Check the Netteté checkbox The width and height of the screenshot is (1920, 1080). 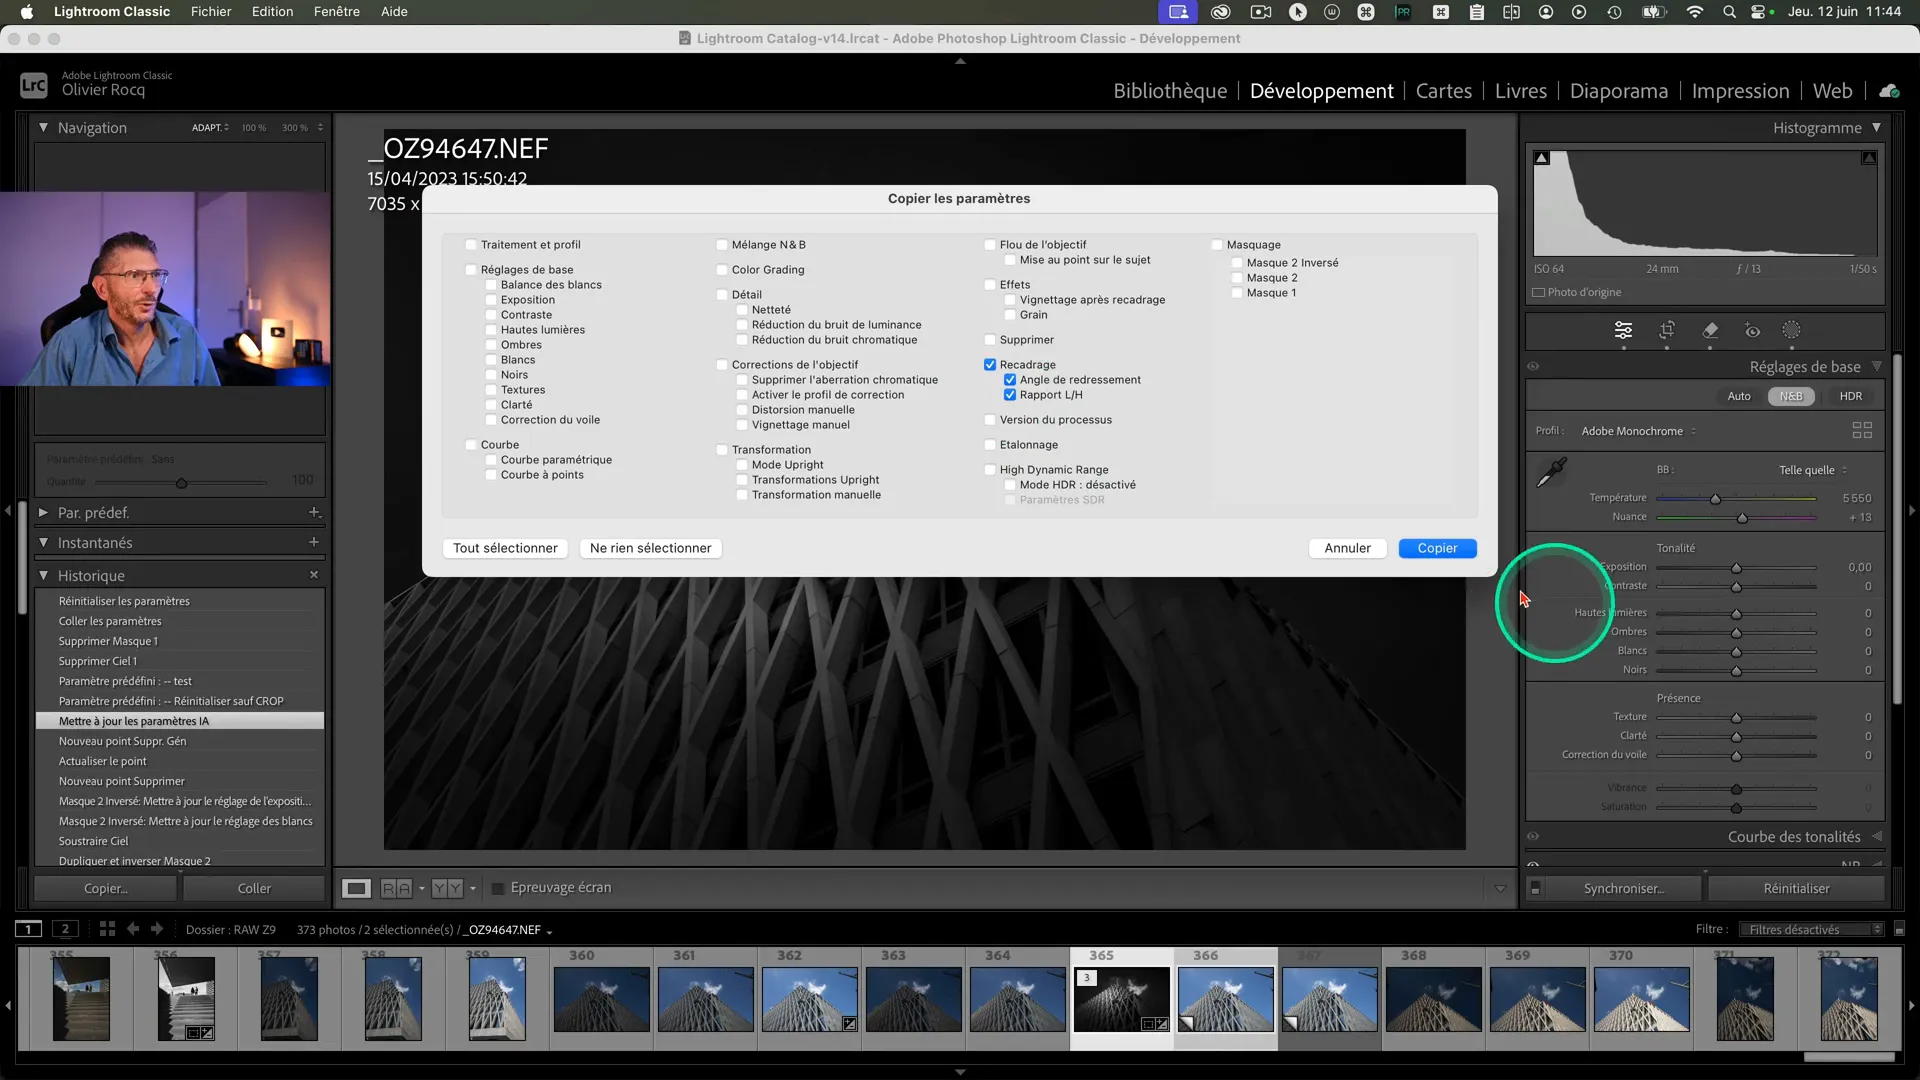pos(742,310)
